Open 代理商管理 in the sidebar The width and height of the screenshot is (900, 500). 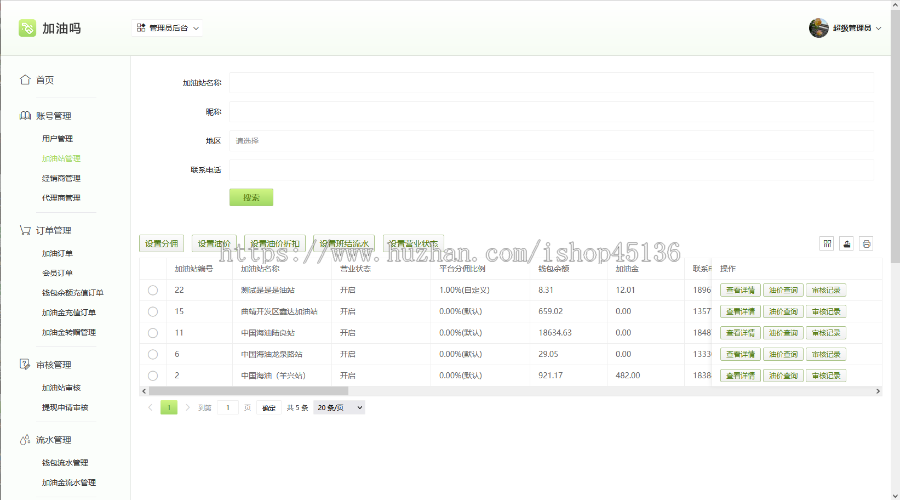tap(61, 197)
